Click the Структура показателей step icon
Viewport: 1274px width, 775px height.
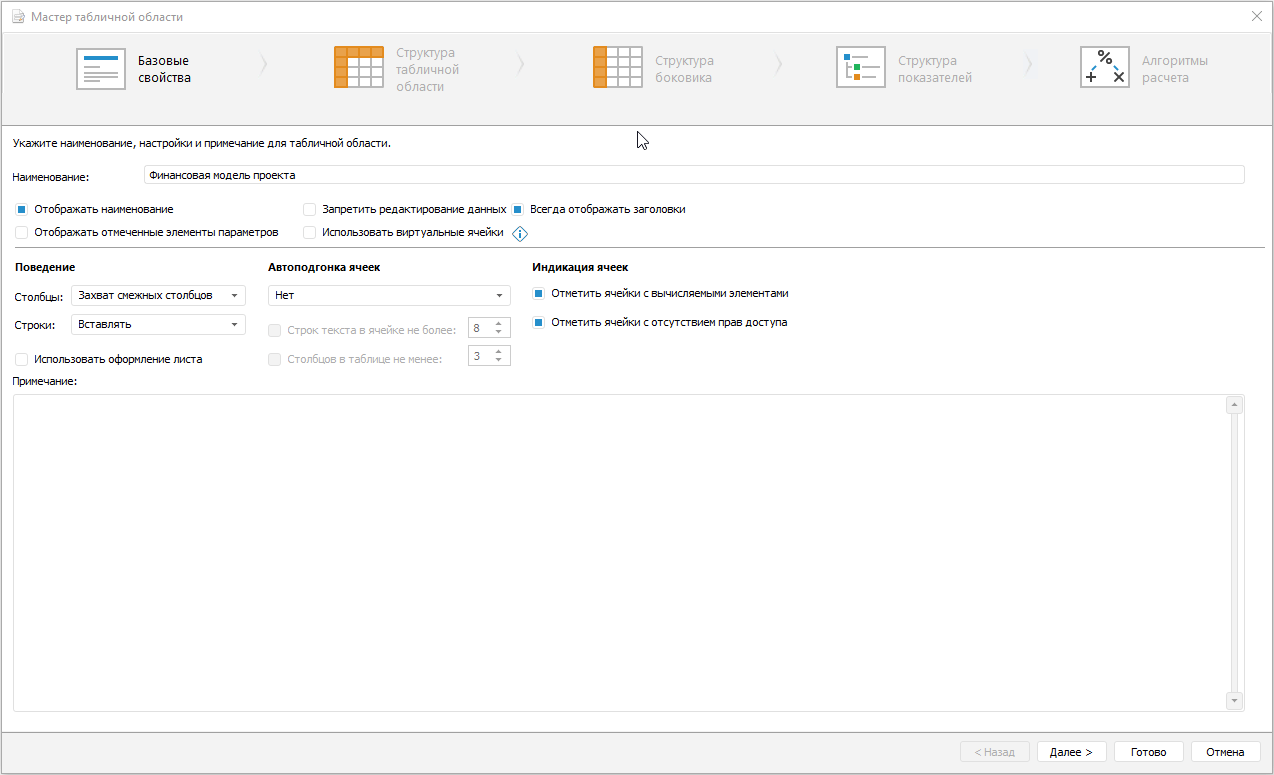click(860, 68)
